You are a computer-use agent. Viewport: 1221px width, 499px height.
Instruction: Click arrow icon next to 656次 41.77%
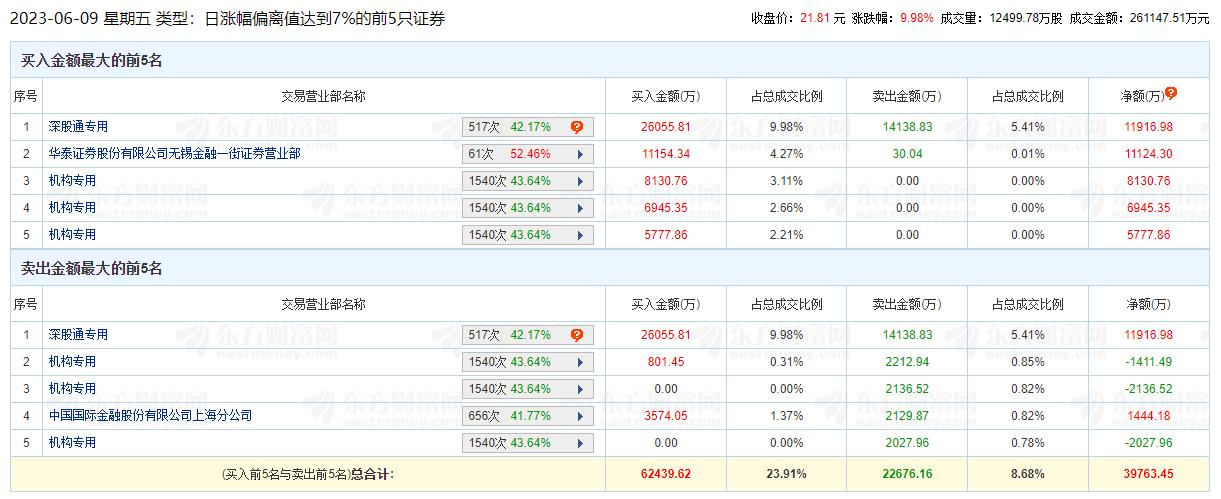click(x=580, y=416)
